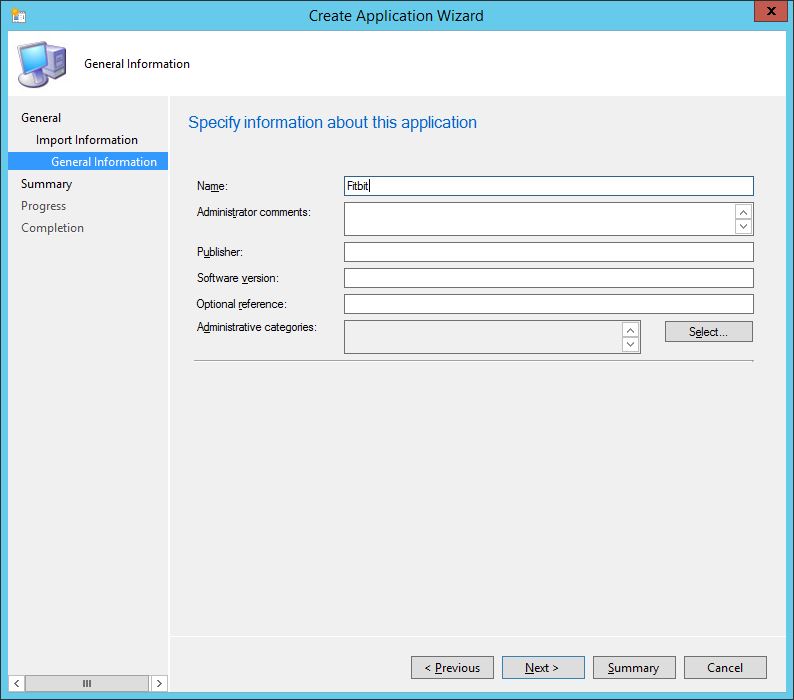Click the 'Create Application Wizard' title text

click(x=396, y=16)
